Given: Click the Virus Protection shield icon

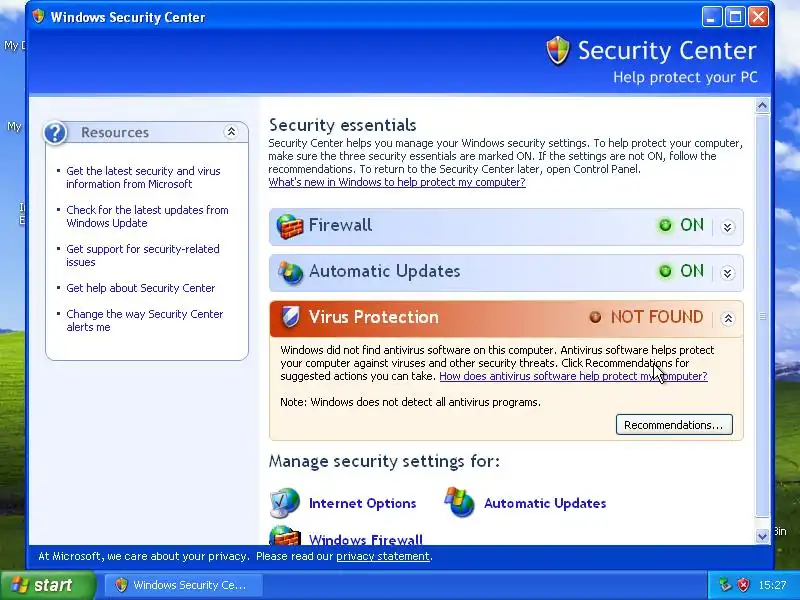Looking at the screenshot, I should point(290,317).
